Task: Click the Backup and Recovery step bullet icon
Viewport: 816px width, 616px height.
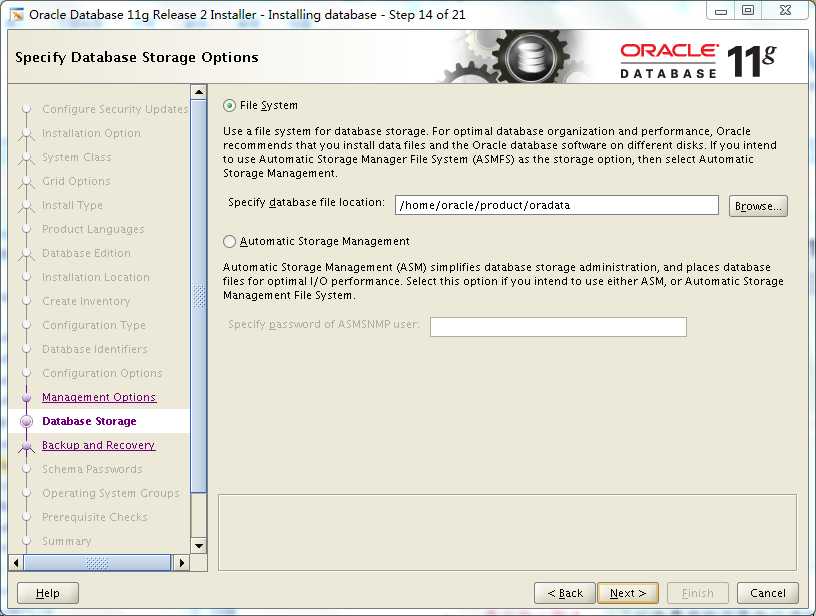Action: coord(26,446)
